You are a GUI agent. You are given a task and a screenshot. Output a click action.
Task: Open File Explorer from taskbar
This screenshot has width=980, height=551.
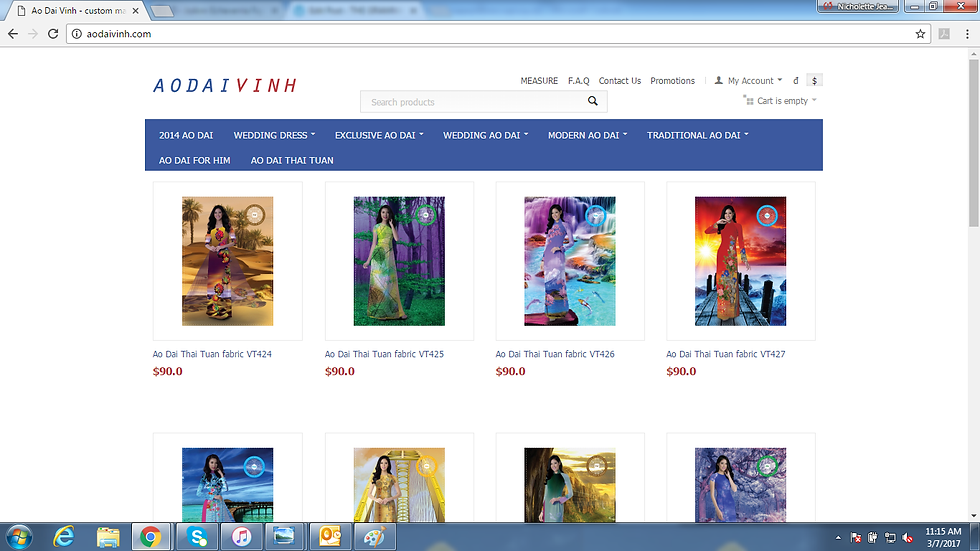tap(108, 537)
